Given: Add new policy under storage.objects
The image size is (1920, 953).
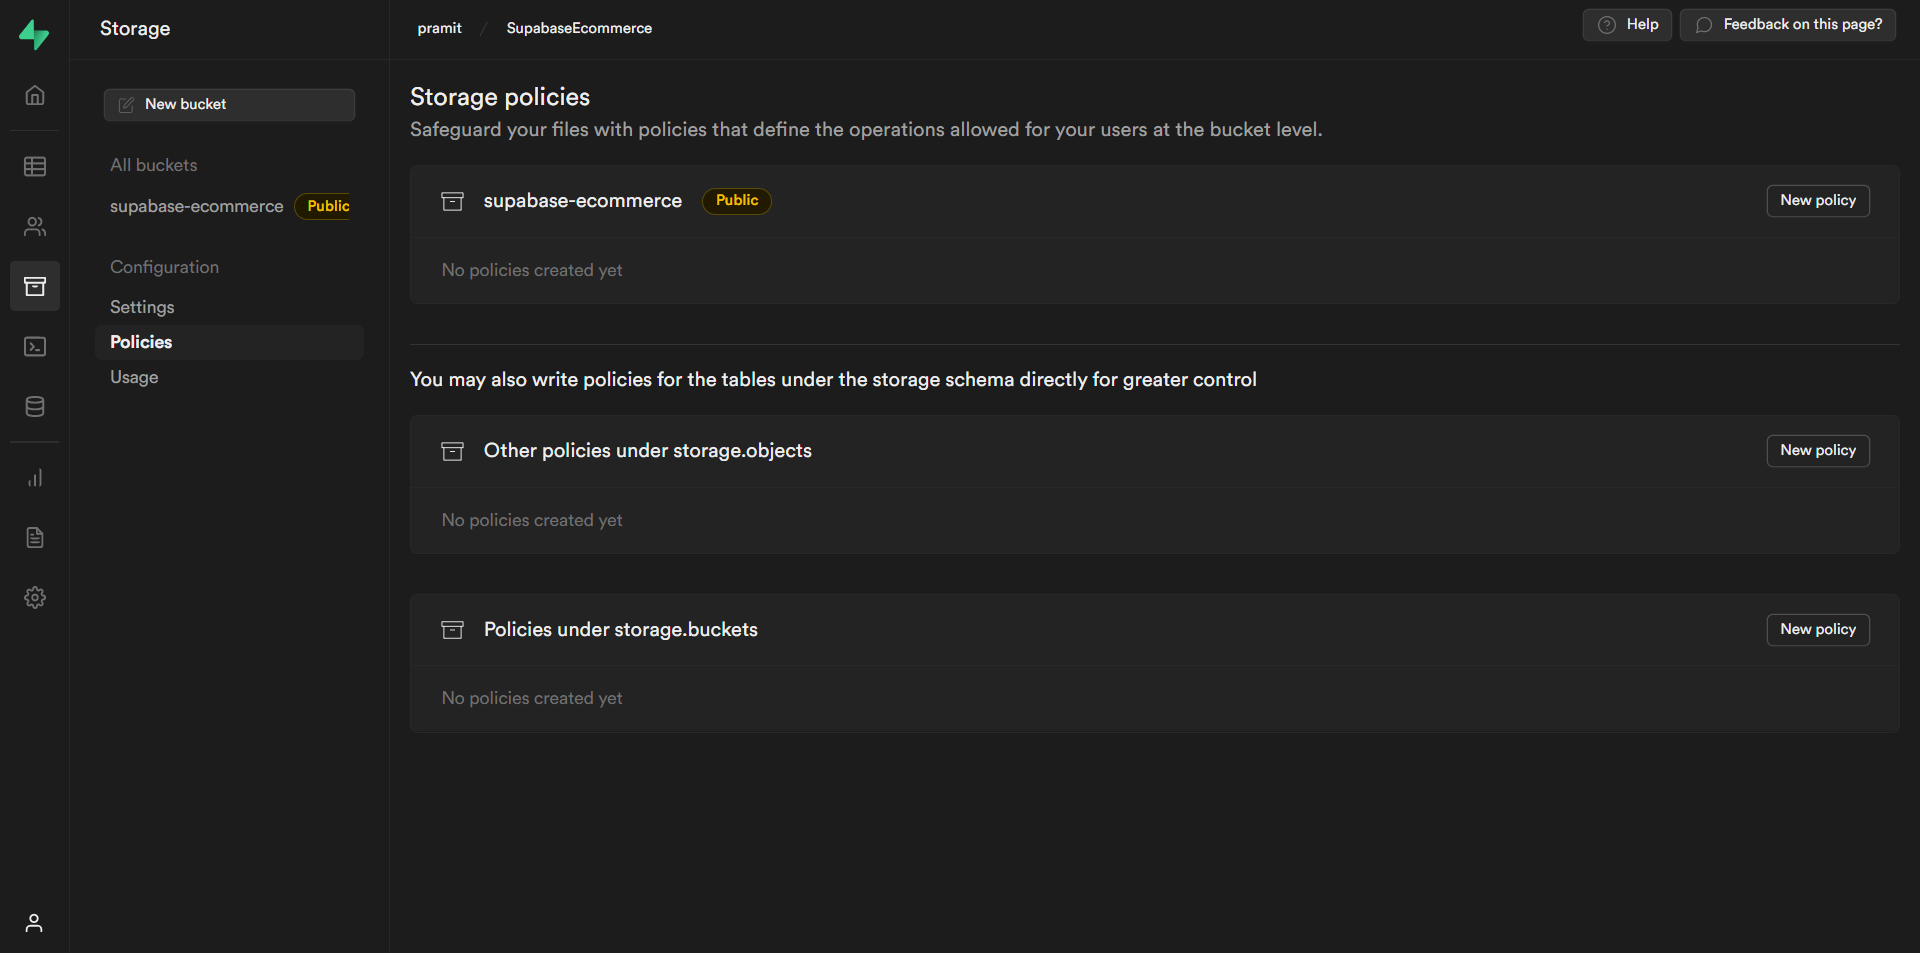Looking at the screenshot, I should 1817,451.
